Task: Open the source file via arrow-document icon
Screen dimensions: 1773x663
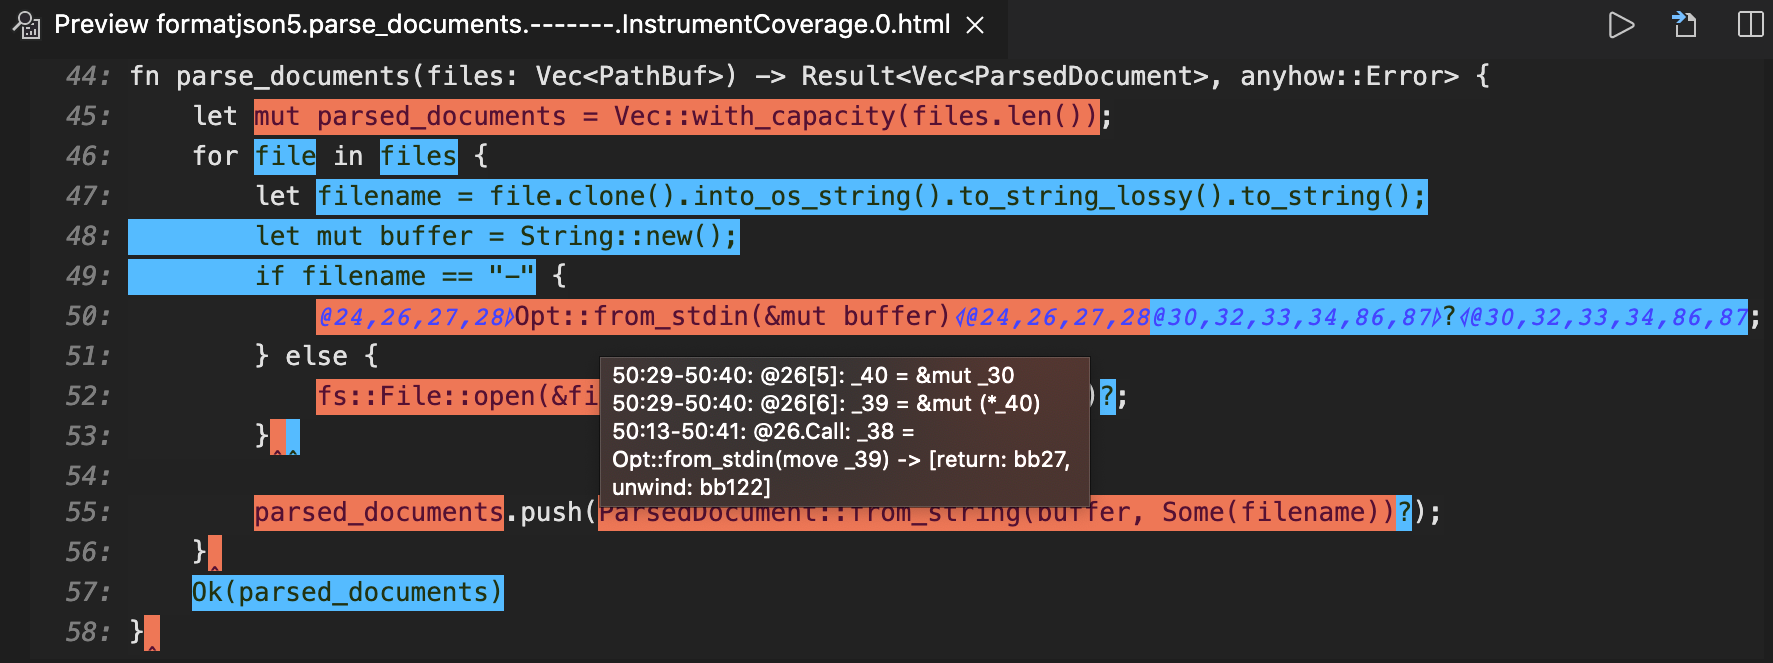Action: [1685, 25]
